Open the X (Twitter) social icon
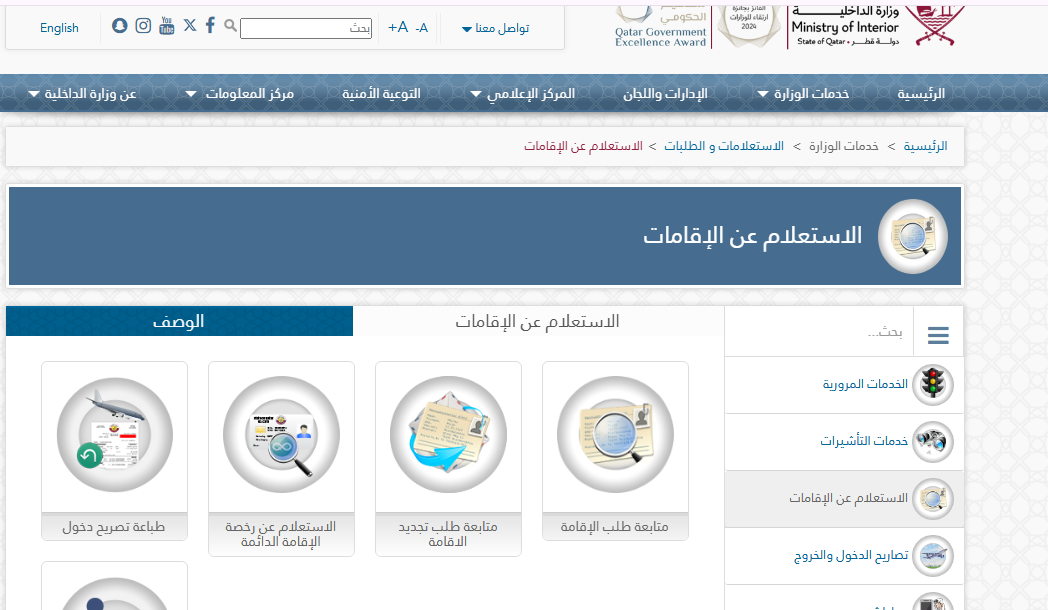 click(x=190, y=25)
